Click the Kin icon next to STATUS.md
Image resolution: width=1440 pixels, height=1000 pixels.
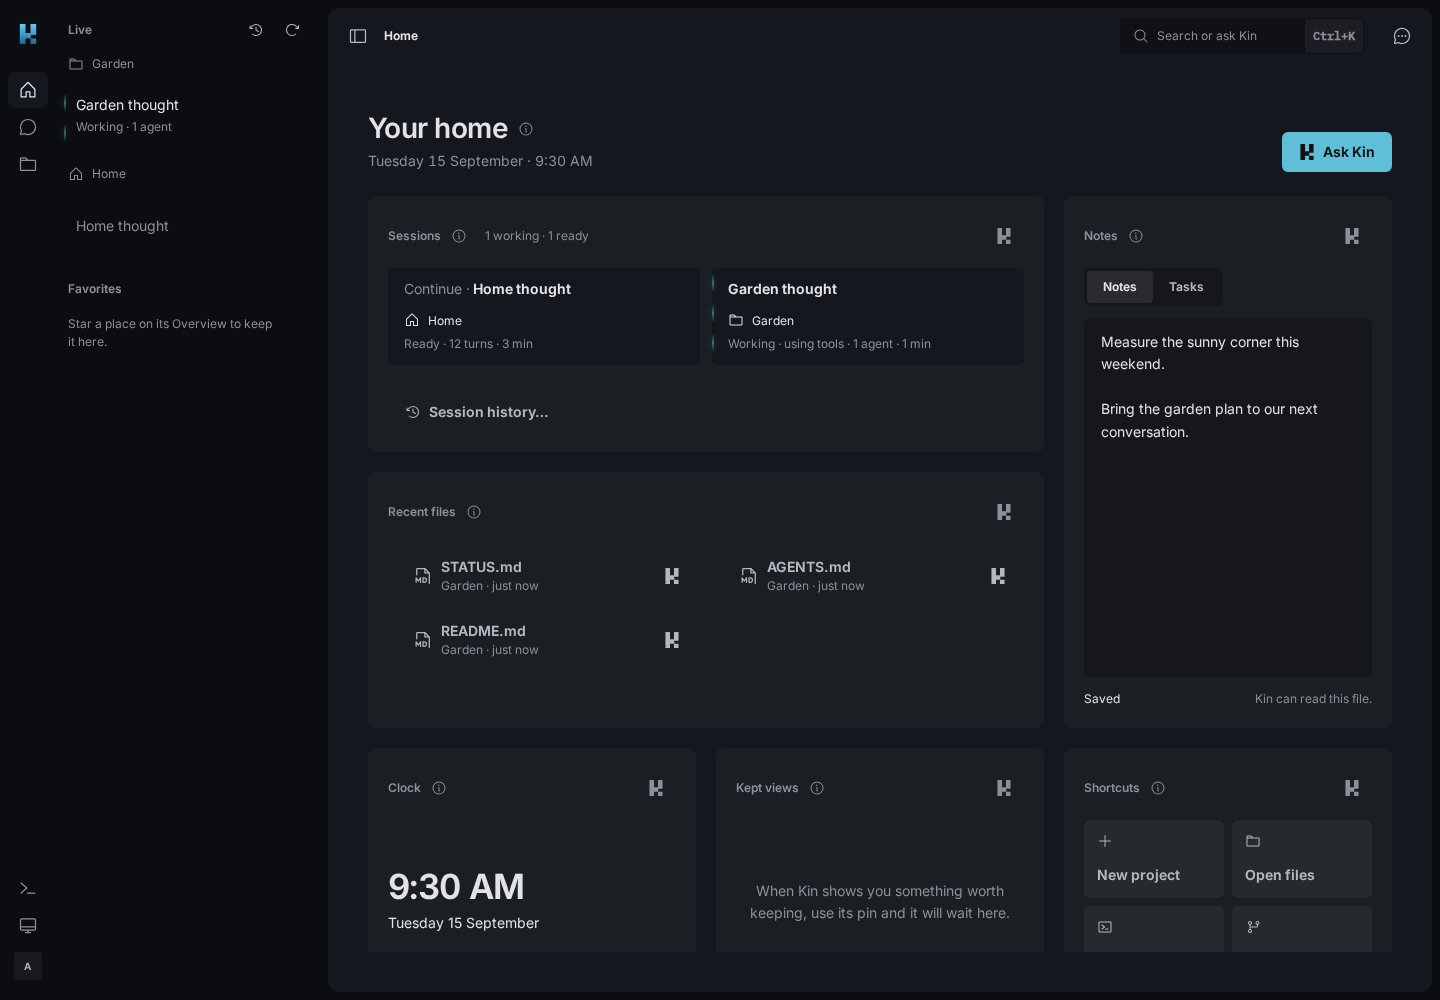click(672, 576)
